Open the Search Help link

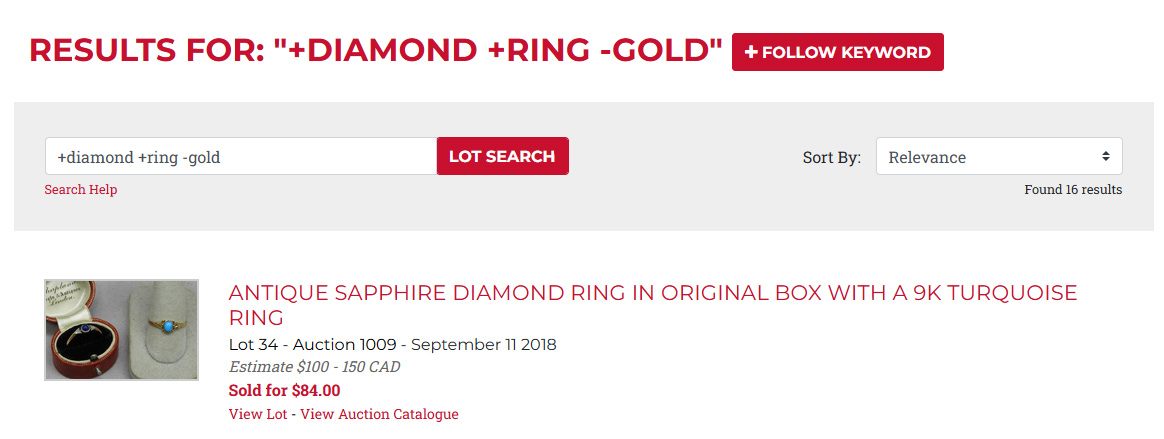[x=81, y=190]
